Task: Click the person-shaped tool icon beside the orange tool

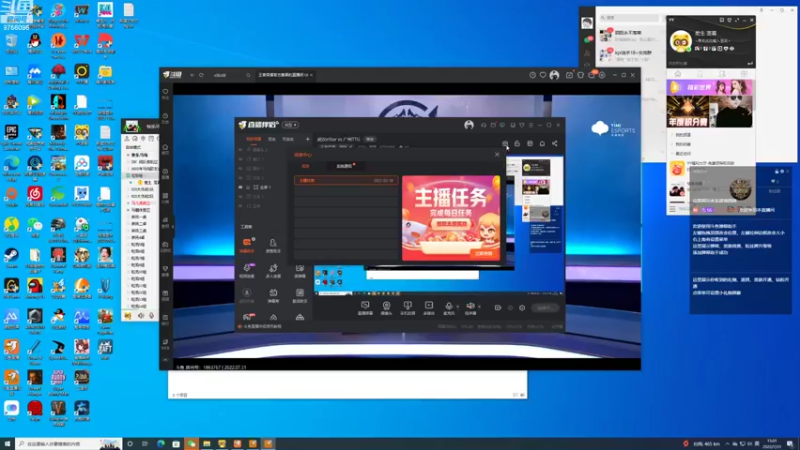Action: 273,244
